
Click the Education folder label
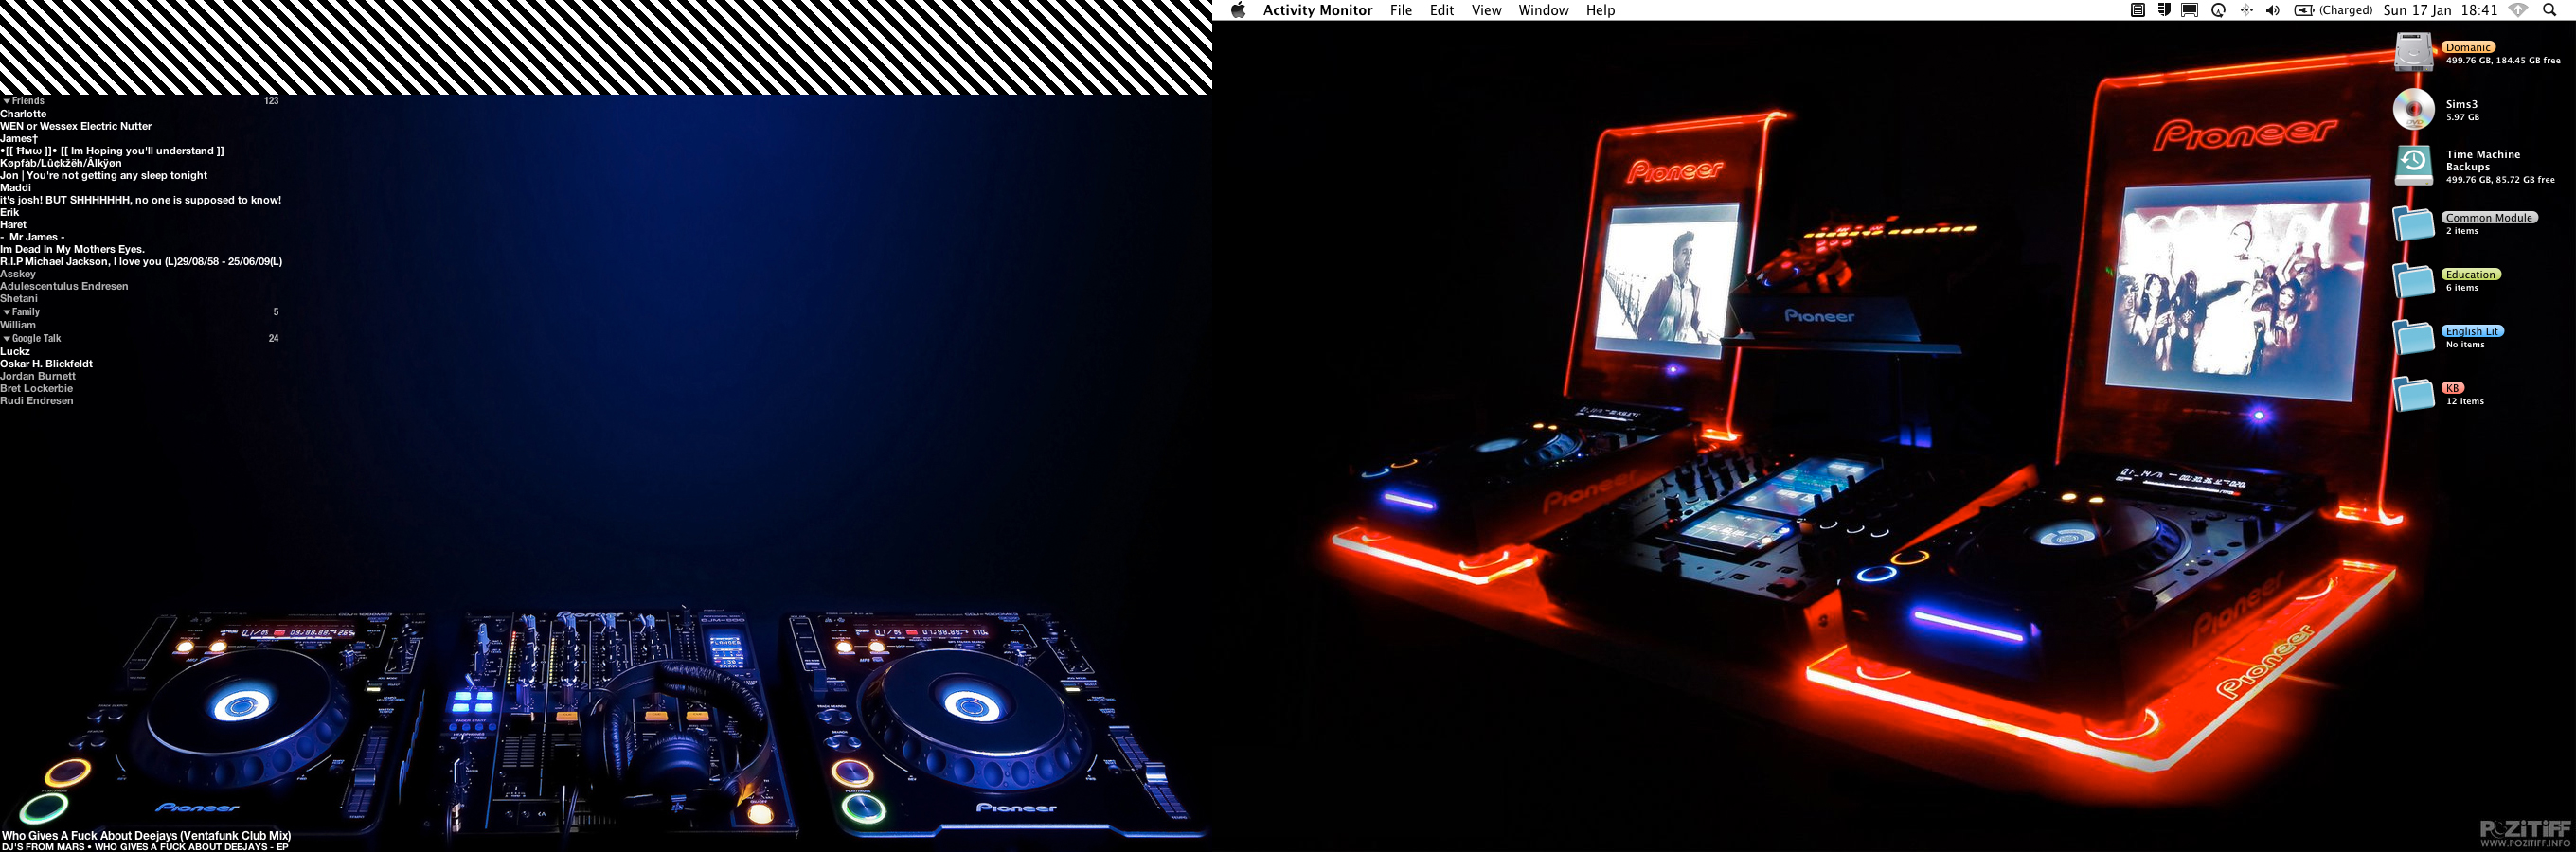coord(2471,274)
